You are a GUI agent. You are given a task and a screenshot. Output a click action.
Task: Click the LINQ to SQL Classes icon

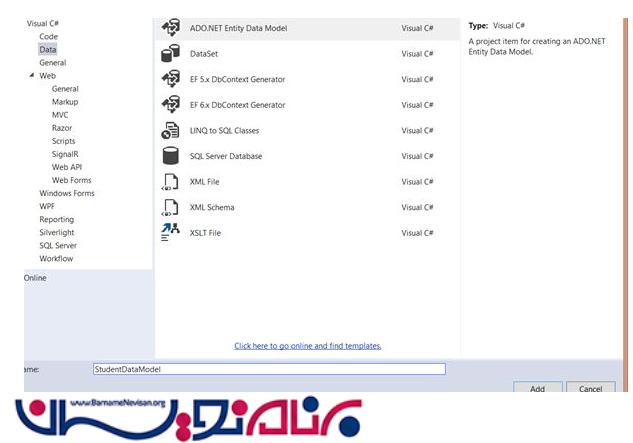tap(170, 130)
